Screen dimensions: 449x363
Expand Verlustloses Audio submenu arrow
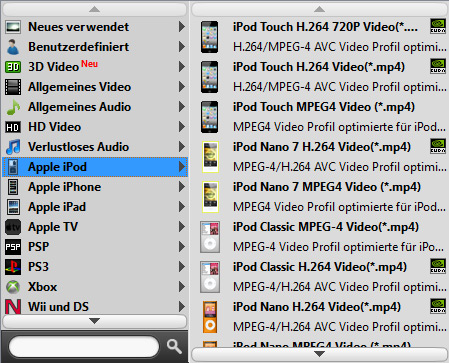tap(182, 147)
